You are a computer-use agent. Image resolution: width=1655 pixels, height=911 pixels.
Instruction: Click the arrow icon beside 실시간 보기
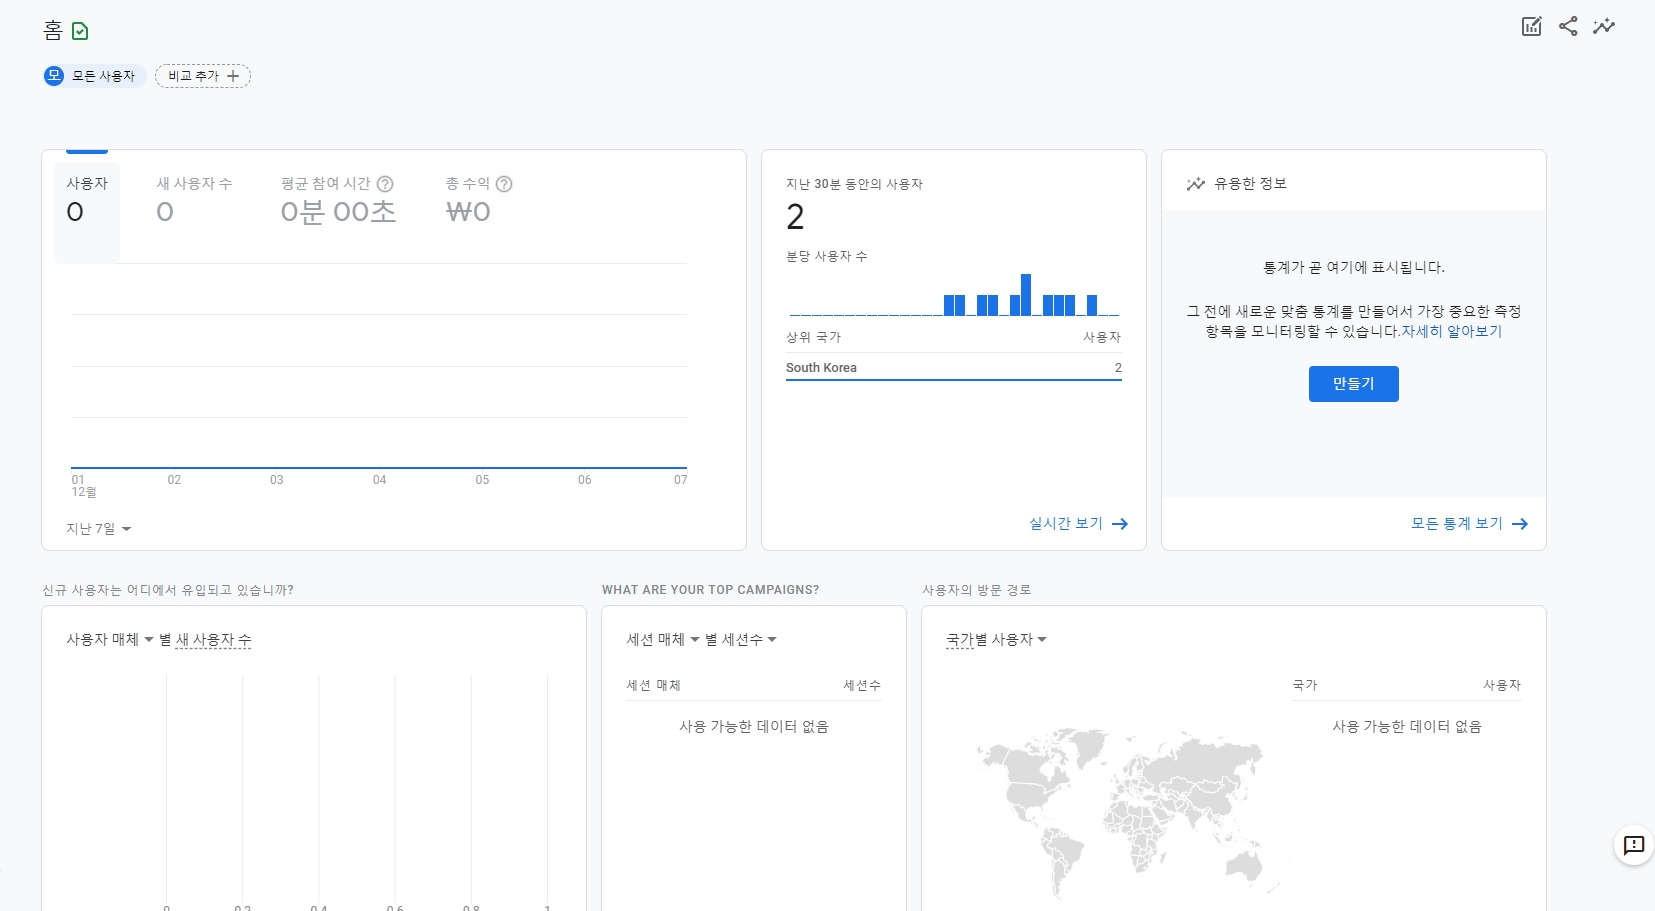1120,524
